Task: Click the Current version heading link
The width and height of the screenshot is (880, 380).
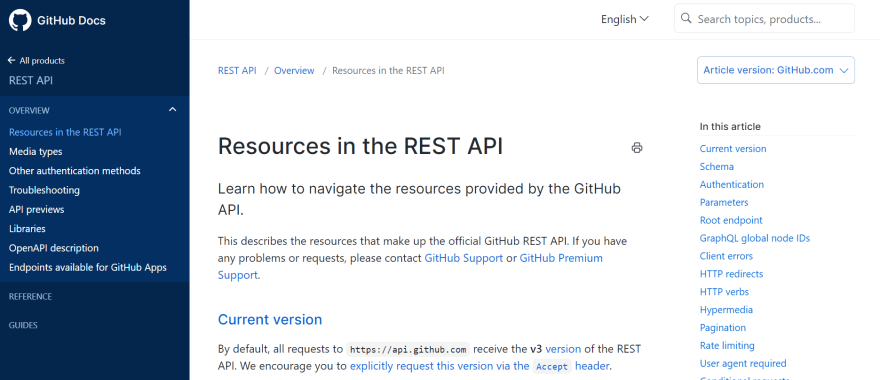Action: 270,319
